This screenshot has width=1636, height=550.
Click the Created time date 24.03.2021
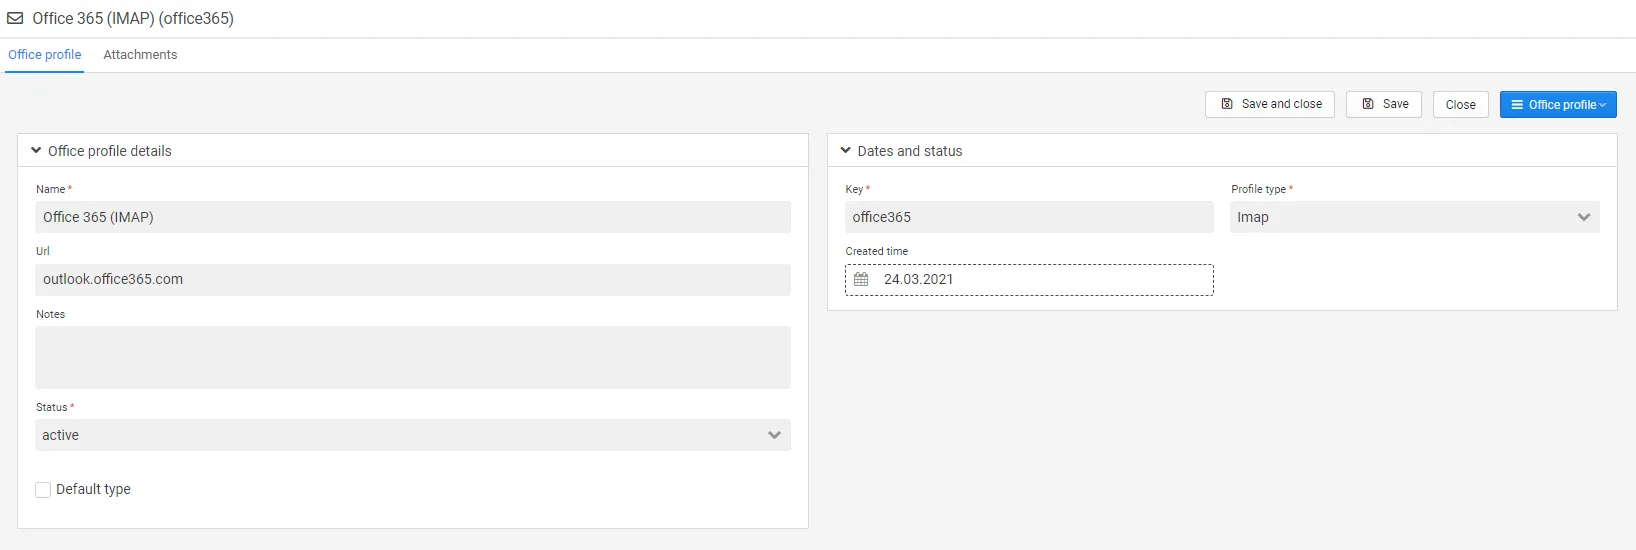[x=919, y=280]
